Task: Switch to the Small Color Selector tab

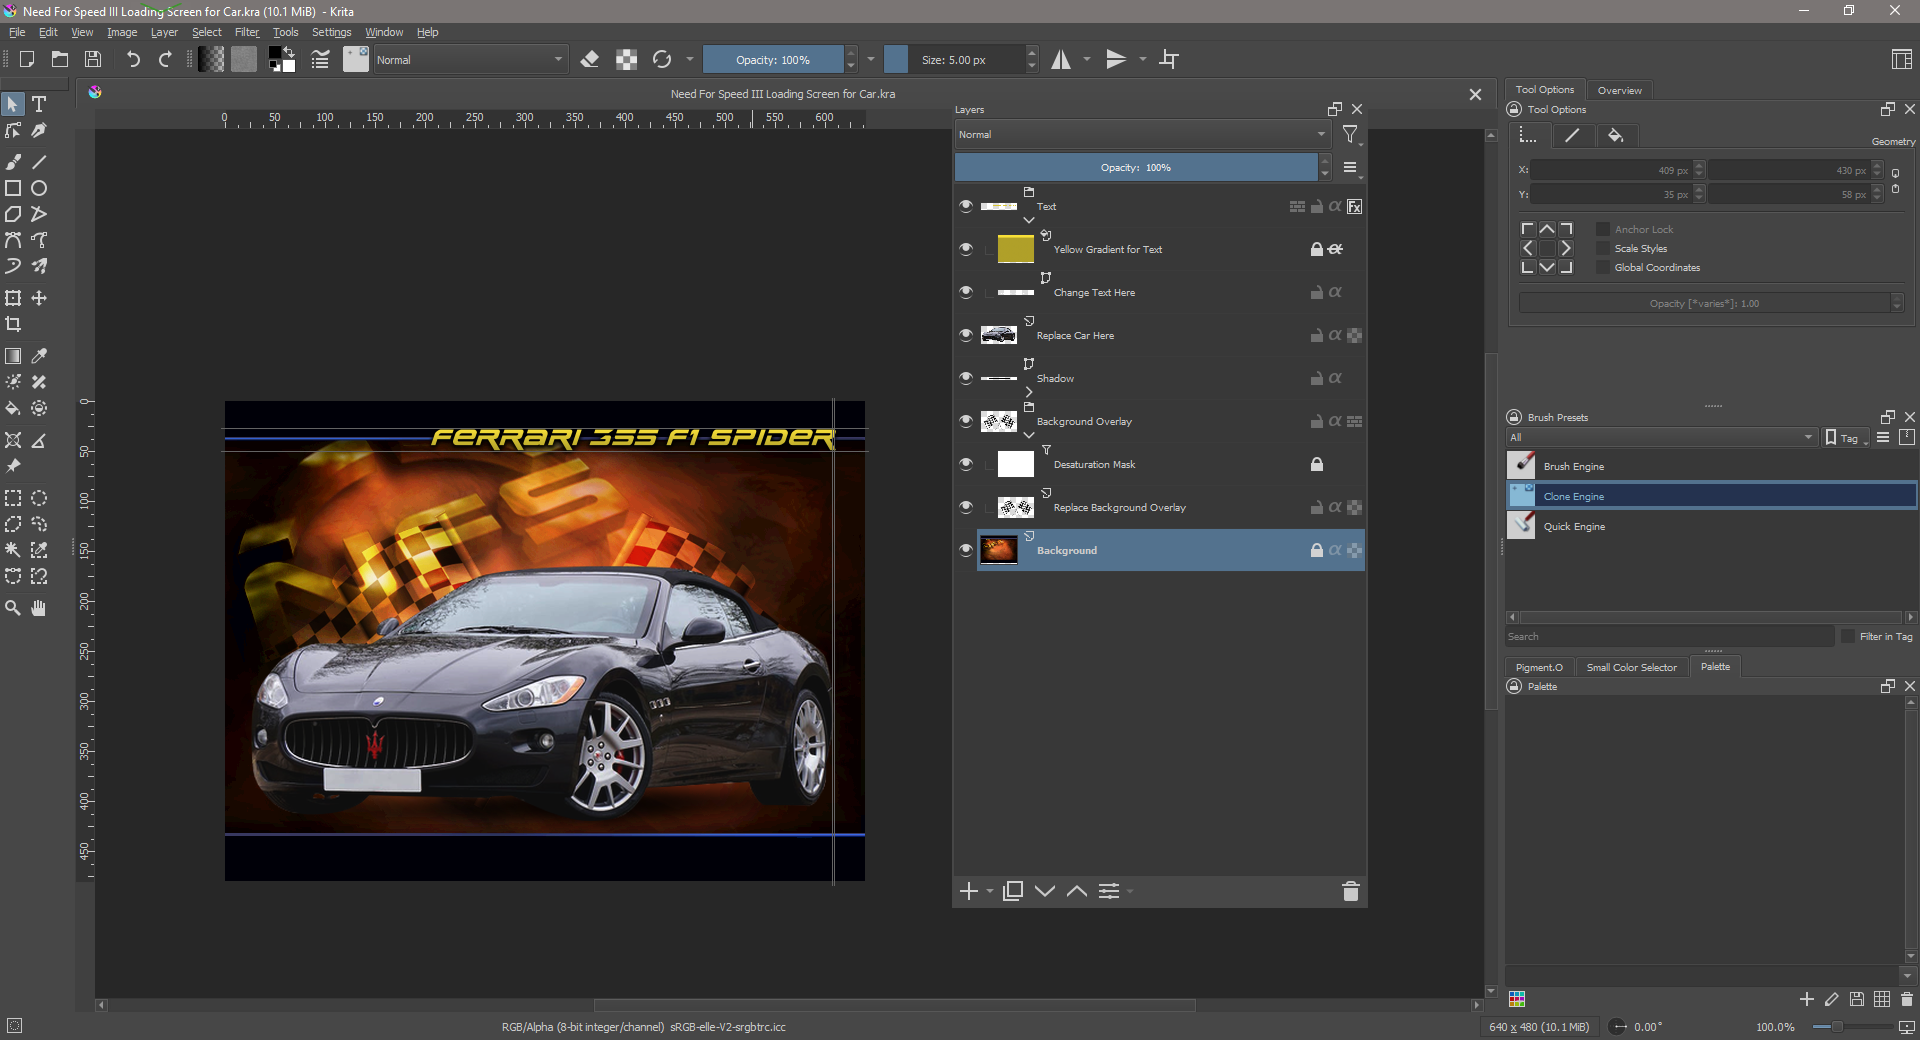Action: (x=1631, y=667)
